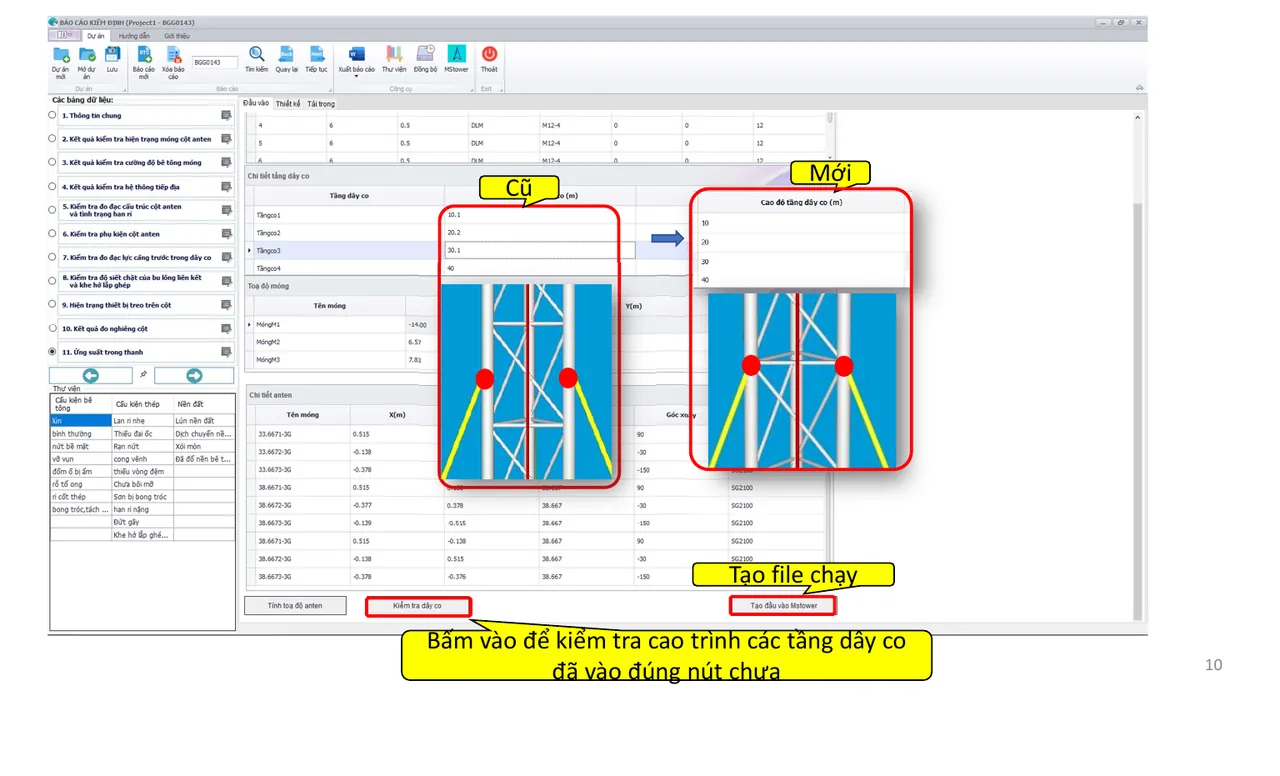The height and width of the screenshot is (776, 1280).
Task: Click the pin icon between arrow buttons
Action: (143, 376)
